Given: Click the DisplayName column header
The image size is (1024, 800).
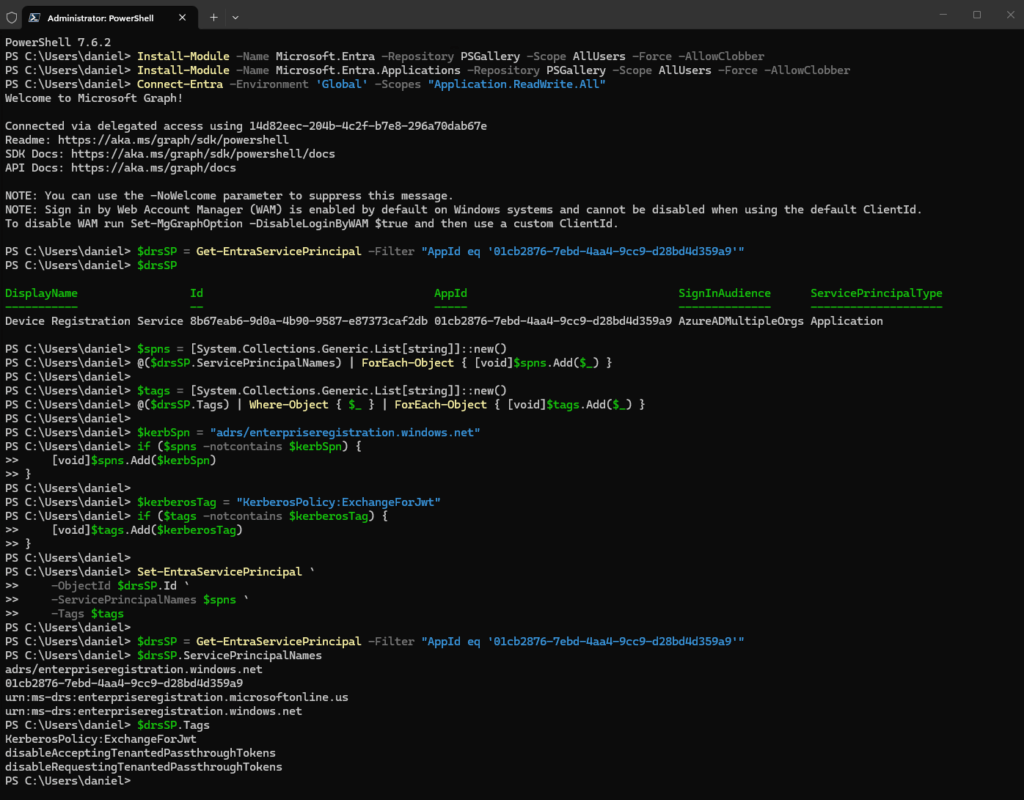Looking at the screenshot, I should 41,293.
